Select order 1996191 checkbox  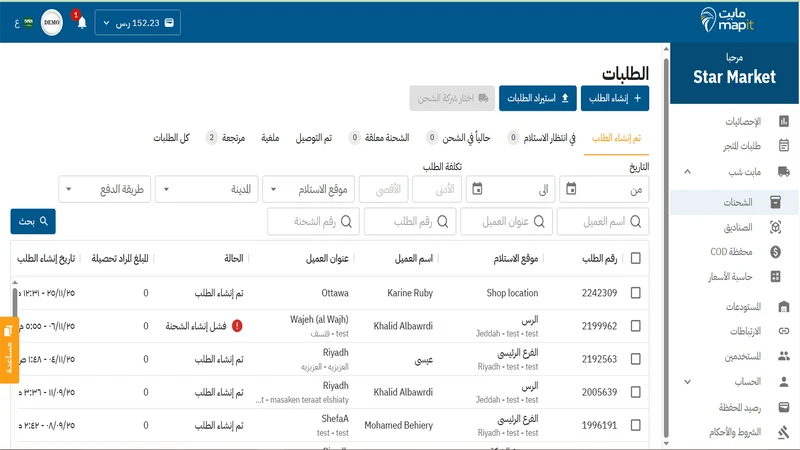coord(635,425)
